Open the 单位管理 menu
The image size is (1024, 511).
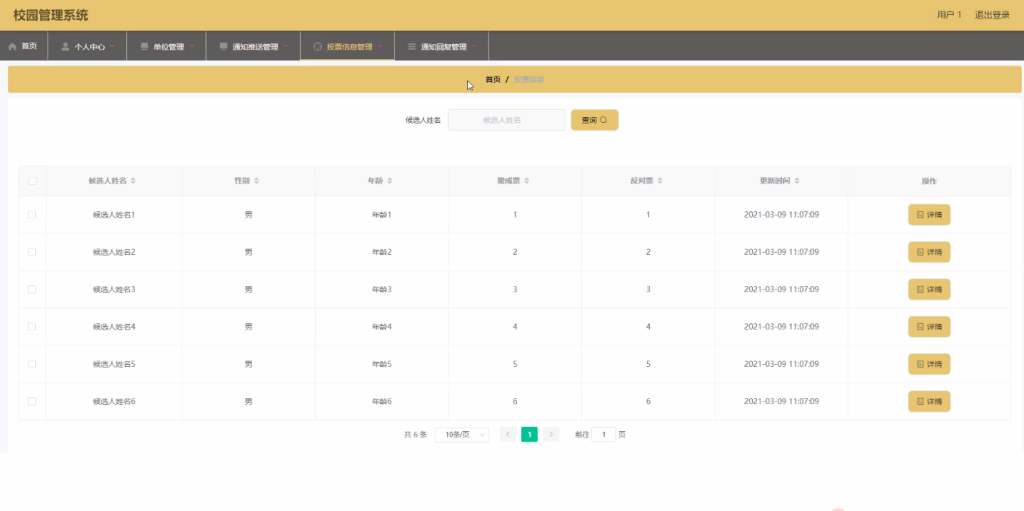168,47
